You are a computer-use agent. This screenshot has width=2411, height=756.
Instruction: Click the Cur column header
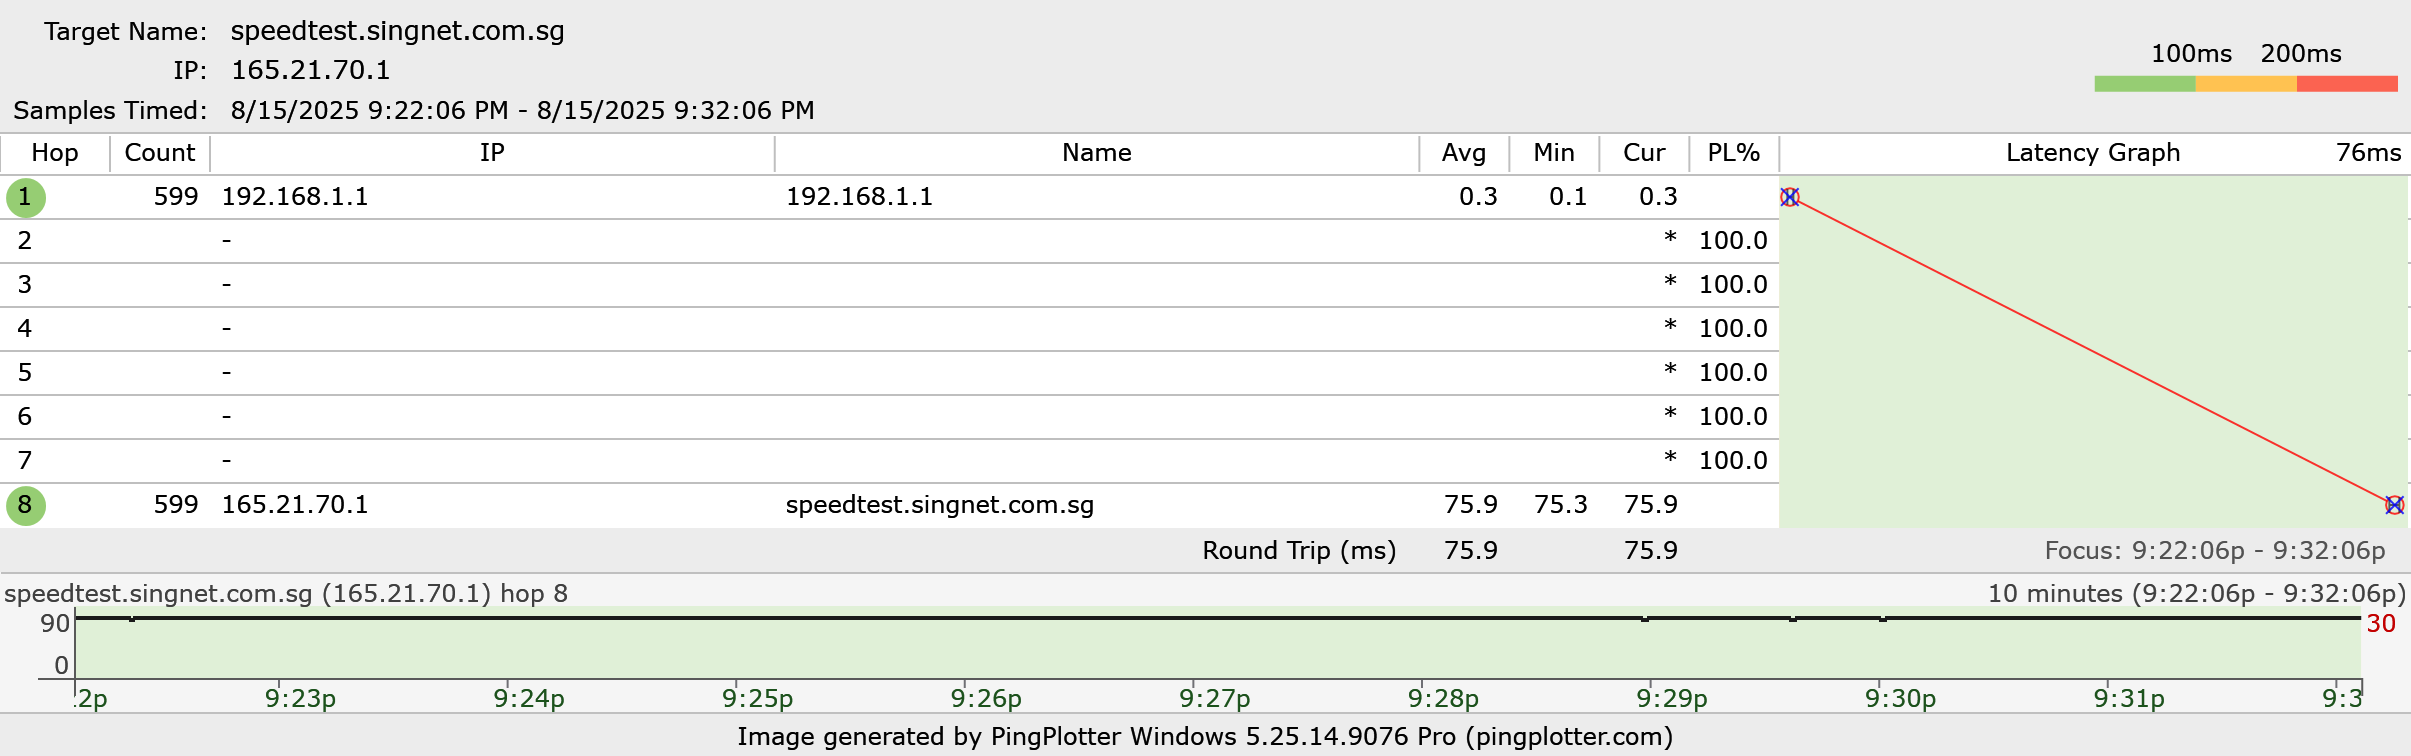[x=1643, y=153]
